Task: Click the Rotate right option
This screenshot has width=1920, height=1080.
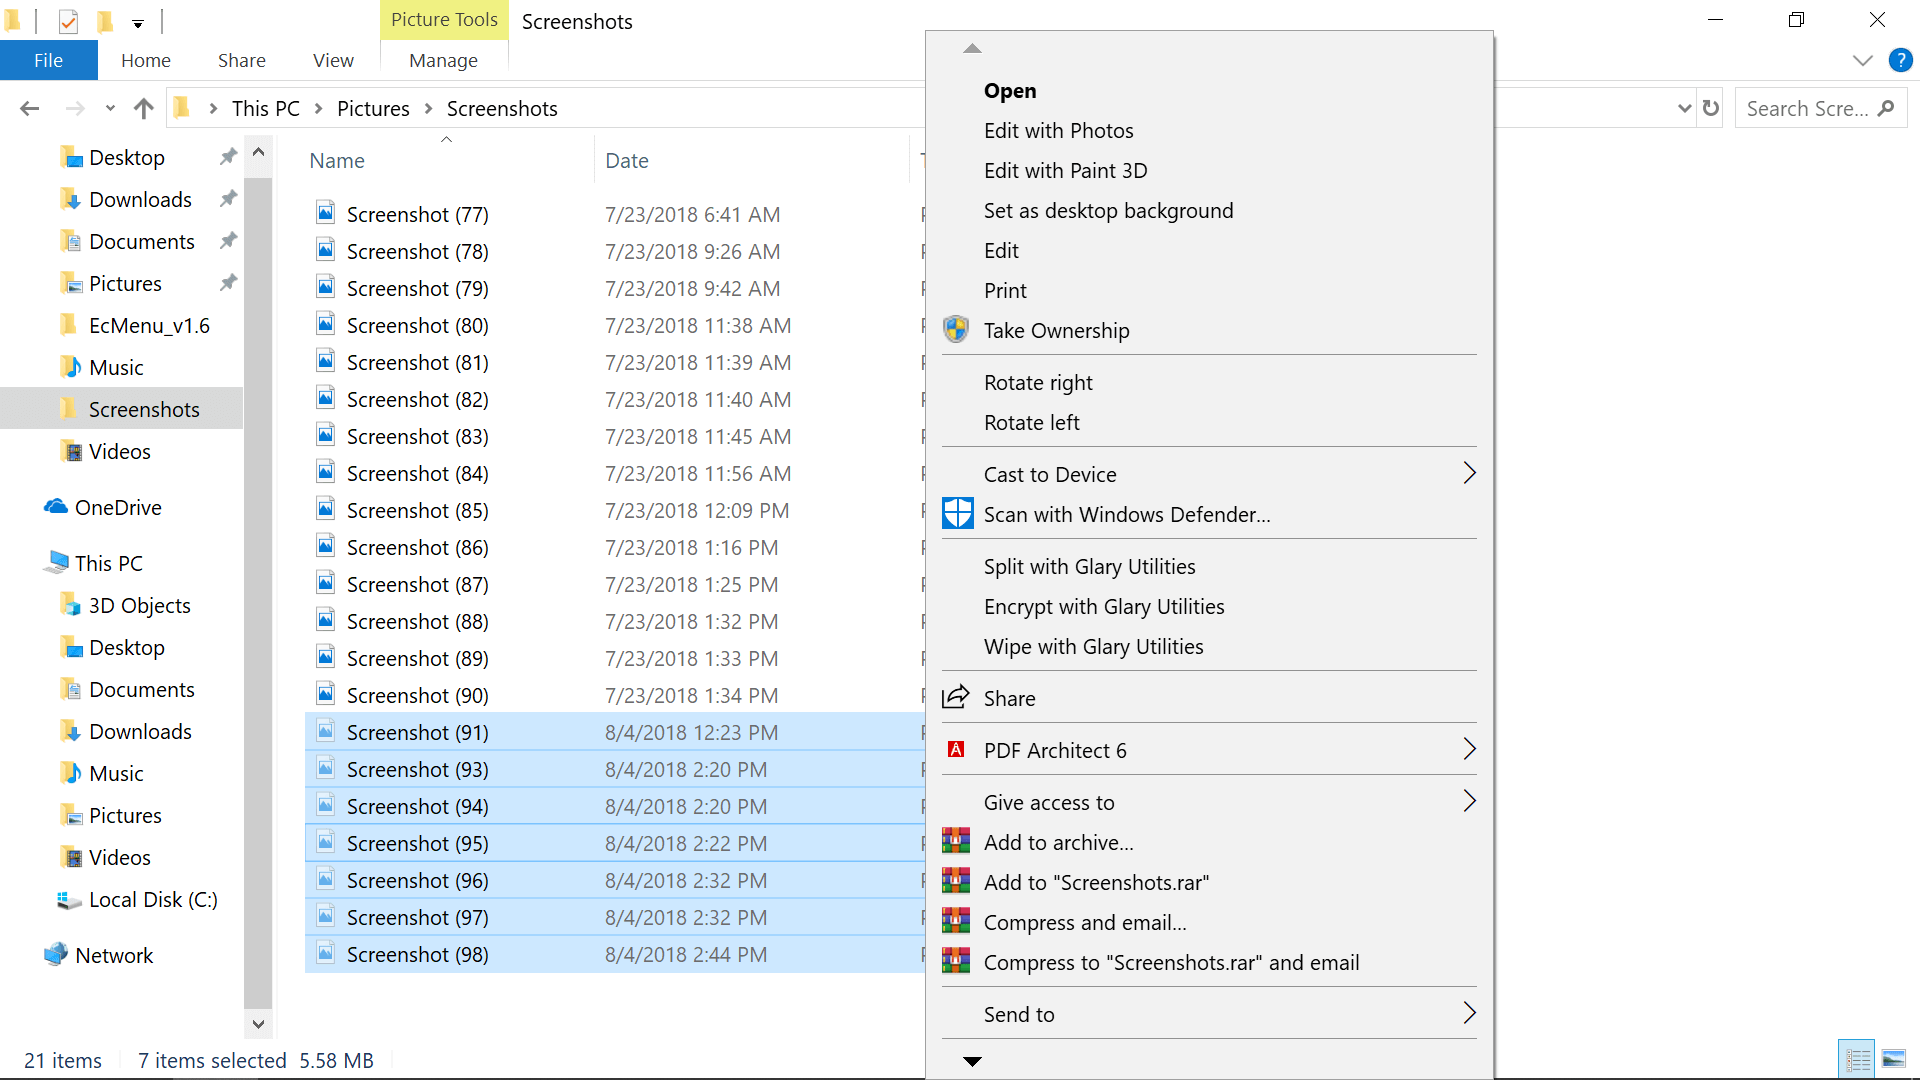Action: (1038, 381)
